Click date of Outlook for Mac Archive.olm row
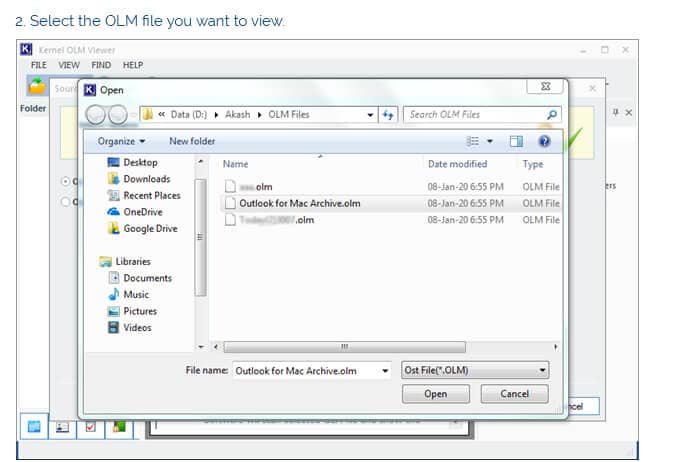This screenshot has width=698, height=462. tap(466, 203)
